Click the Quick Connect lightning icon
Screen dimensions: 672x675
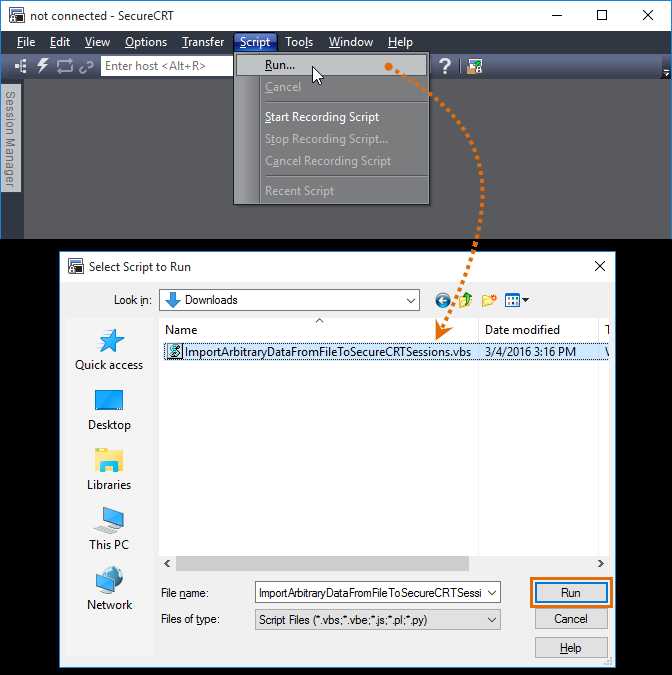click(x=43, y=66)
